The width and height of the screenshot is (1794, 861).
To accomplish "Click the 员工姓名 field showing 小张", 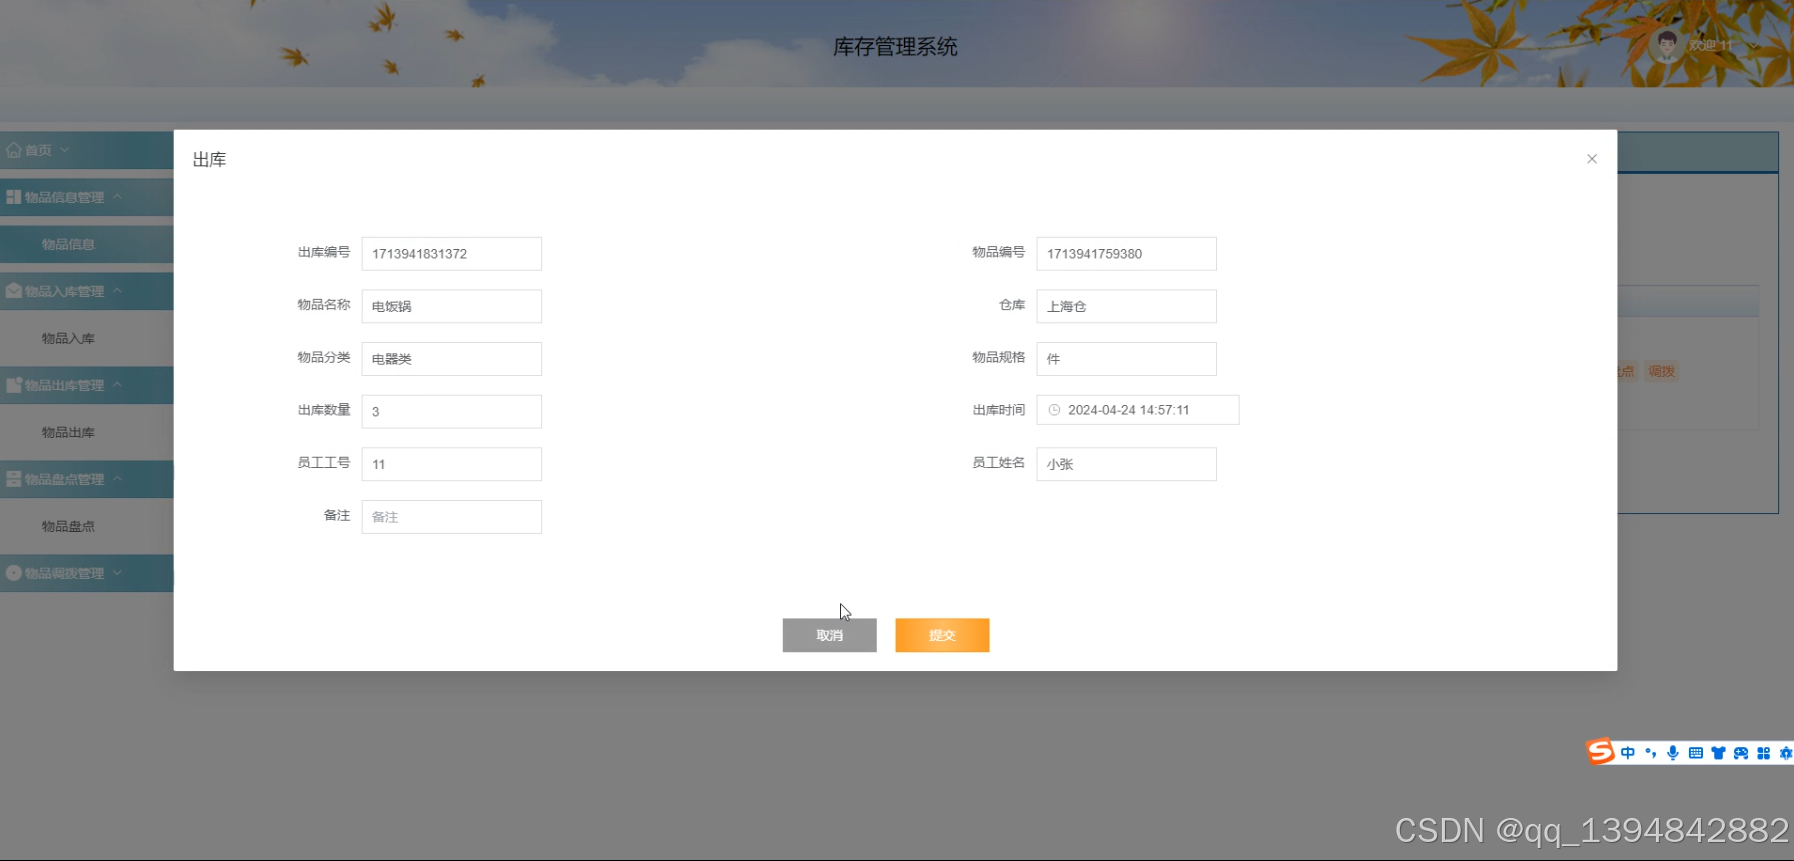I will 1126,464.
